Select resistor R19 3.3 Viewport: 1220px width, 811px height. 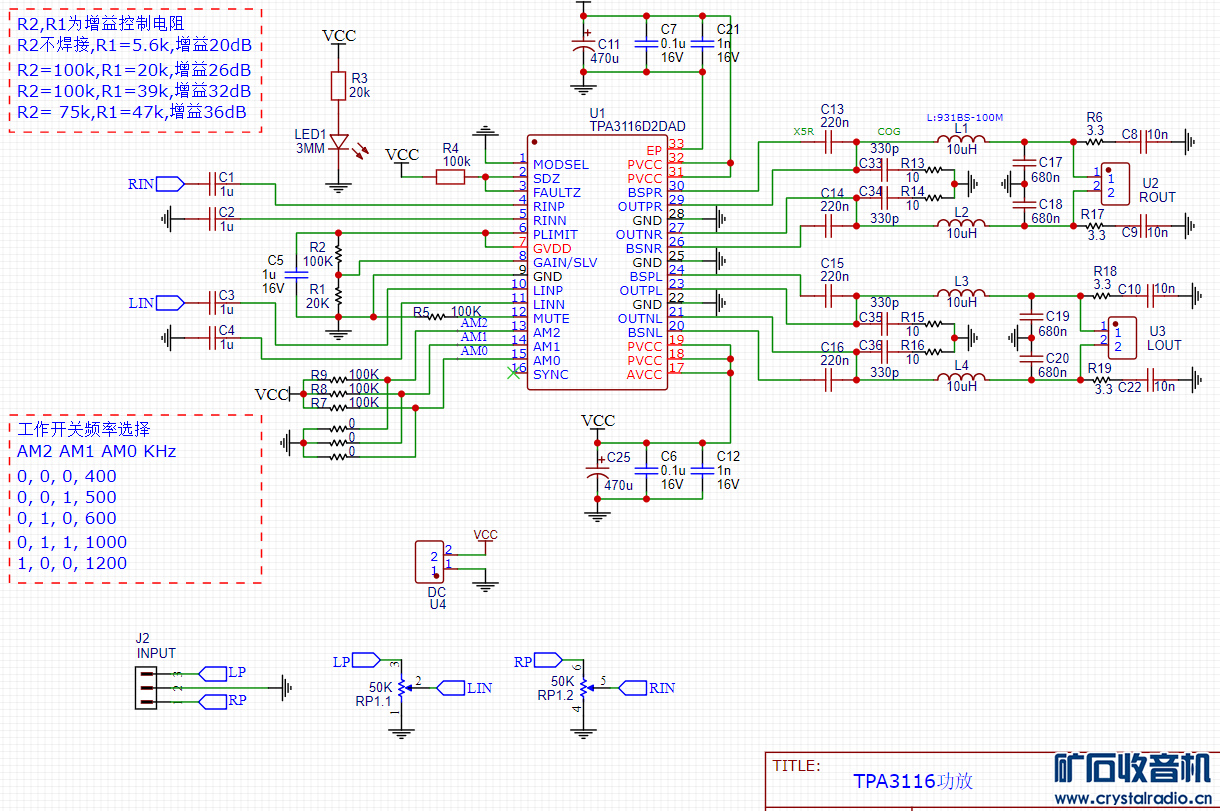1103,380
